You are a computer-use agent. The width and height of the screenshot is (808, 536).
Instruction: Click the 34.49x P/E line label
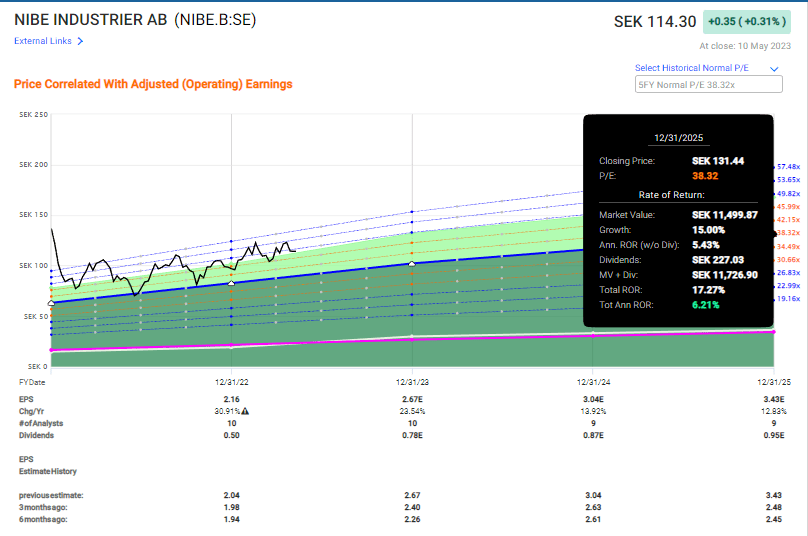tap(788, 246)
